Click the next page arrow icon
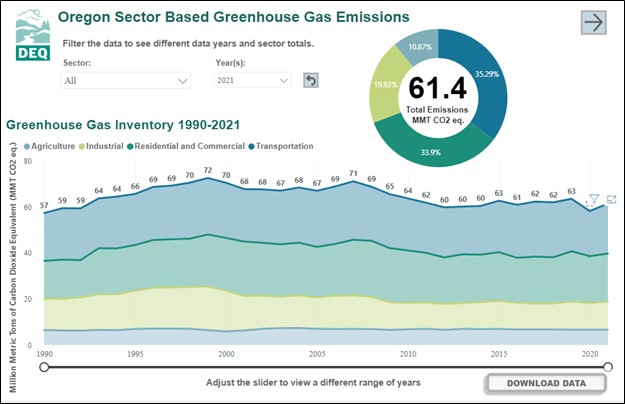Screen dimensions: 625x404 (x=595, y=23)
